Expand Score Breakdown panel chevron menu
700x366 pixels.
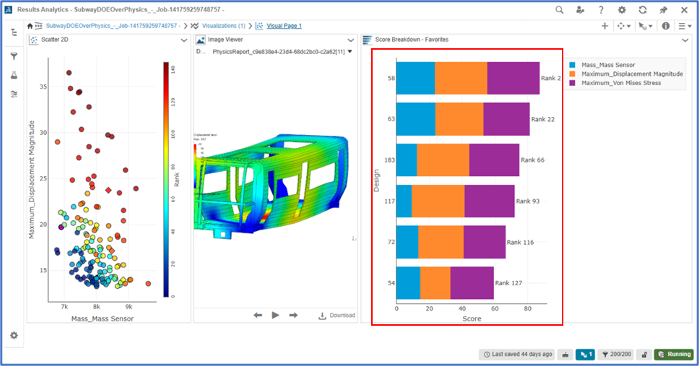685,40
